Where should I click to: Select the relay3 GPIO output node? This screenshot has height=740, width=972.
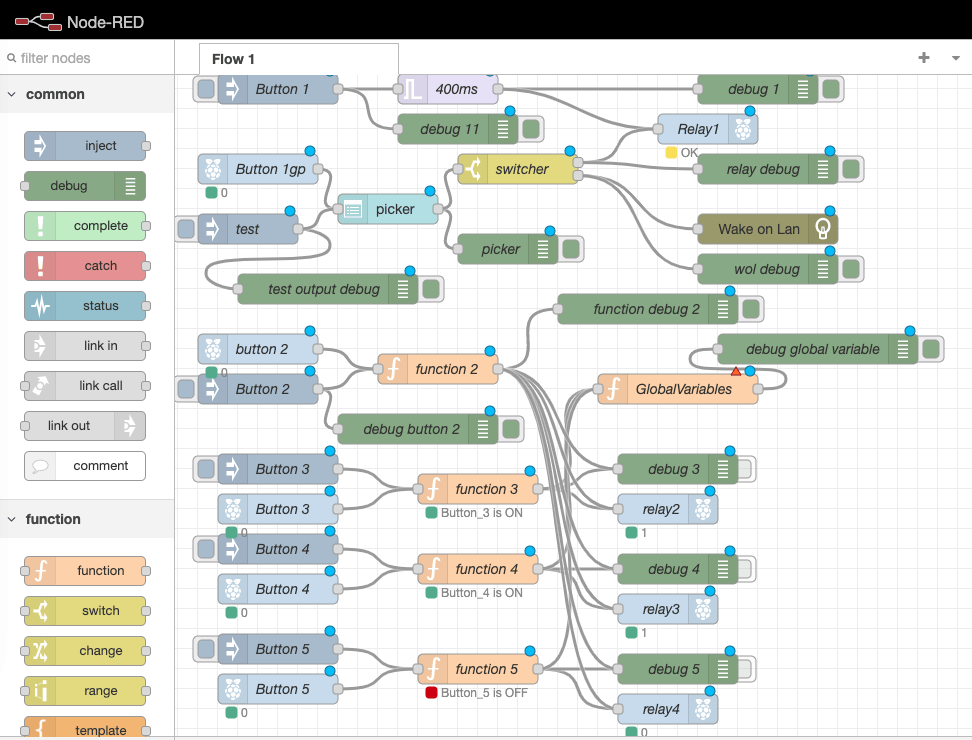tap(668, 609)
